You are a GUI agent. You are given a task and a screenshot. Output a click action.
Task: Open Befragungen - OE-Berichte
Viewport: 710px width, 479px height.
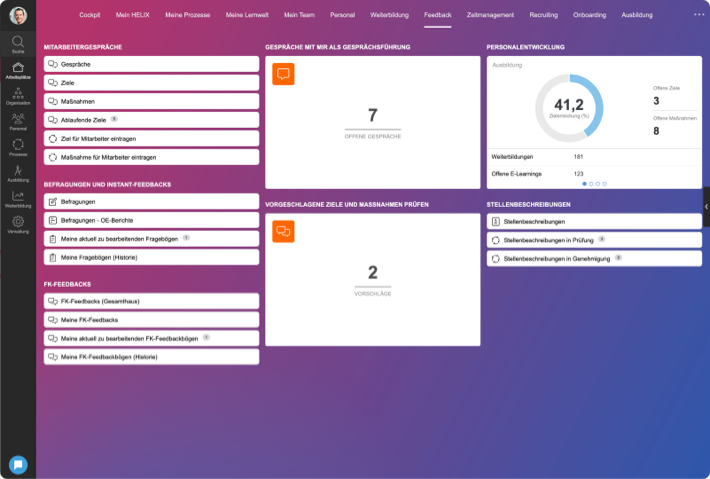coord(151,220)
